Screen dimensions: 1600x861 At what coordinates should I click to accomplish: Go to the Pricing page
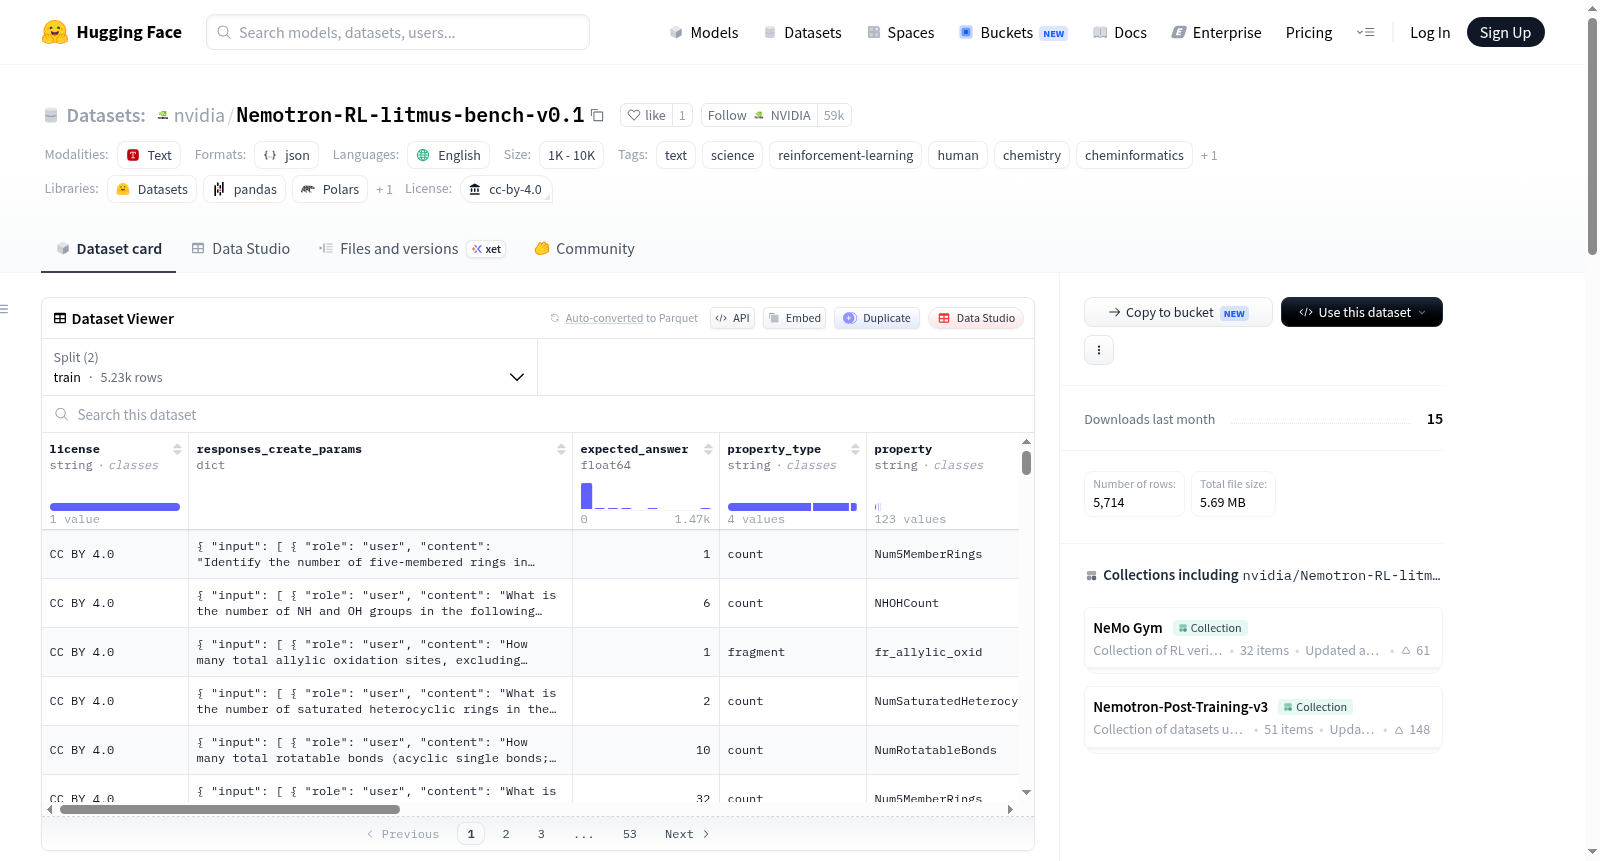tap(1309, 32)
